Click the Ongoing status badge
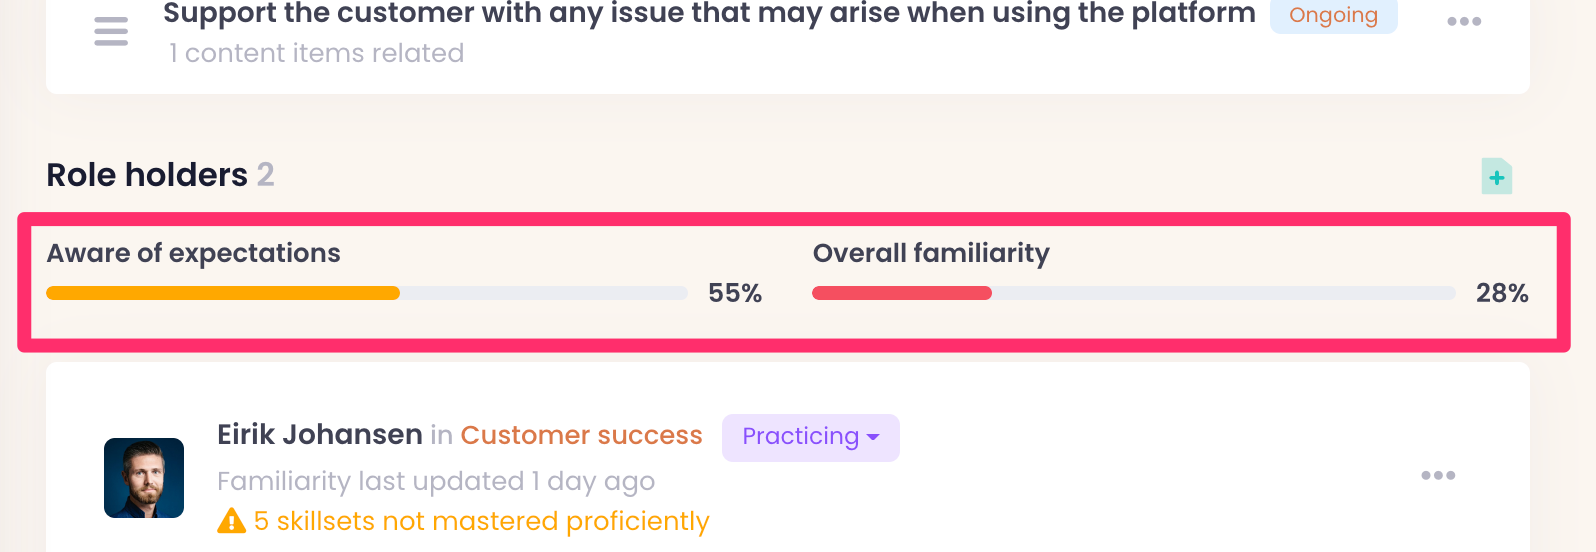 tap(1332, 15)
